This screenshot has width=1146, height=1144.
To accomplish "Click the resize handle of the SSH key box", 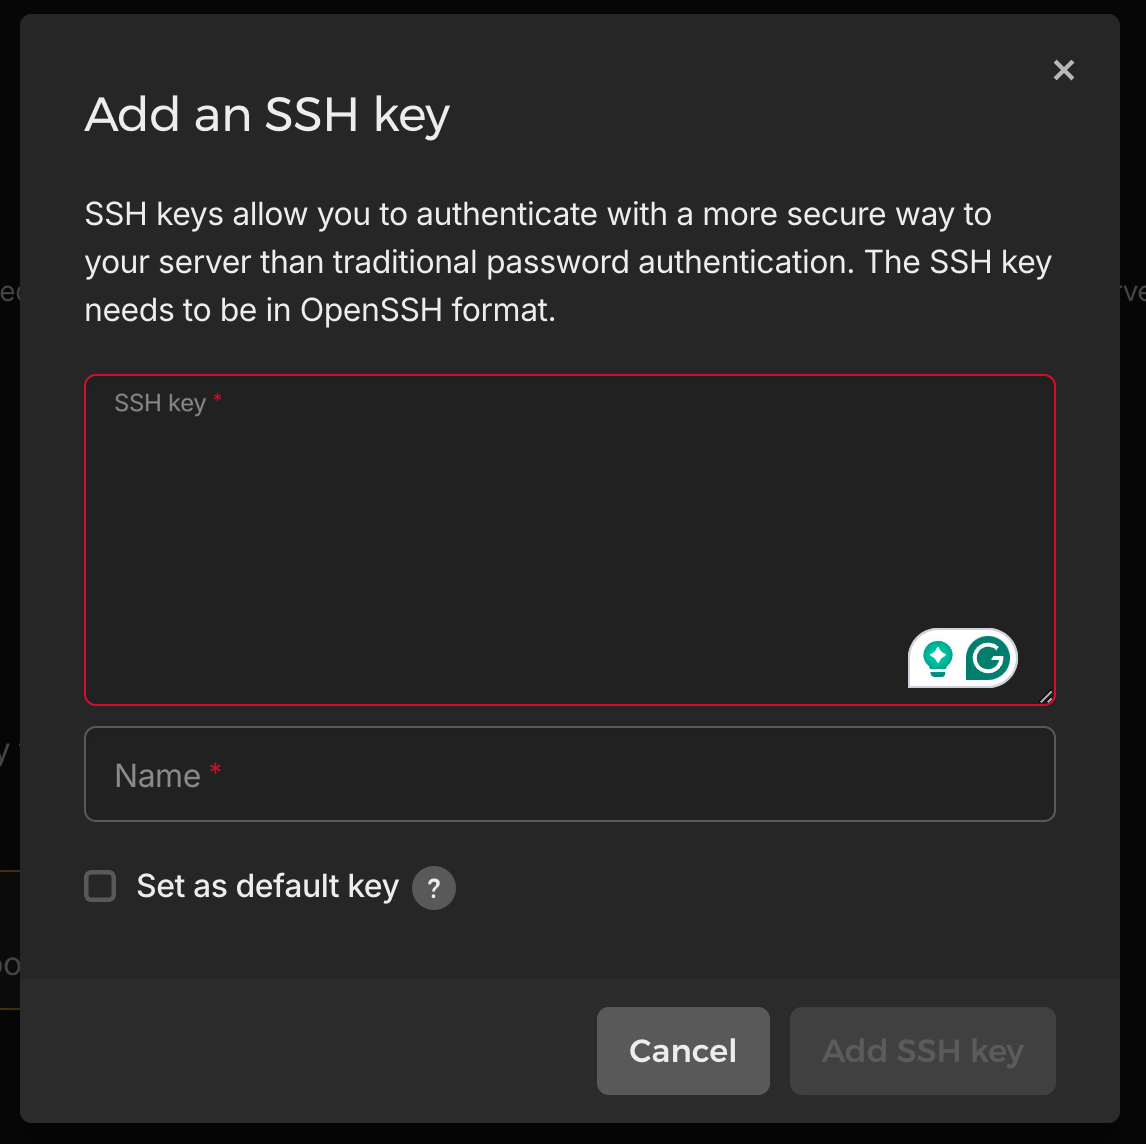I will click(x=1046, y=697).
